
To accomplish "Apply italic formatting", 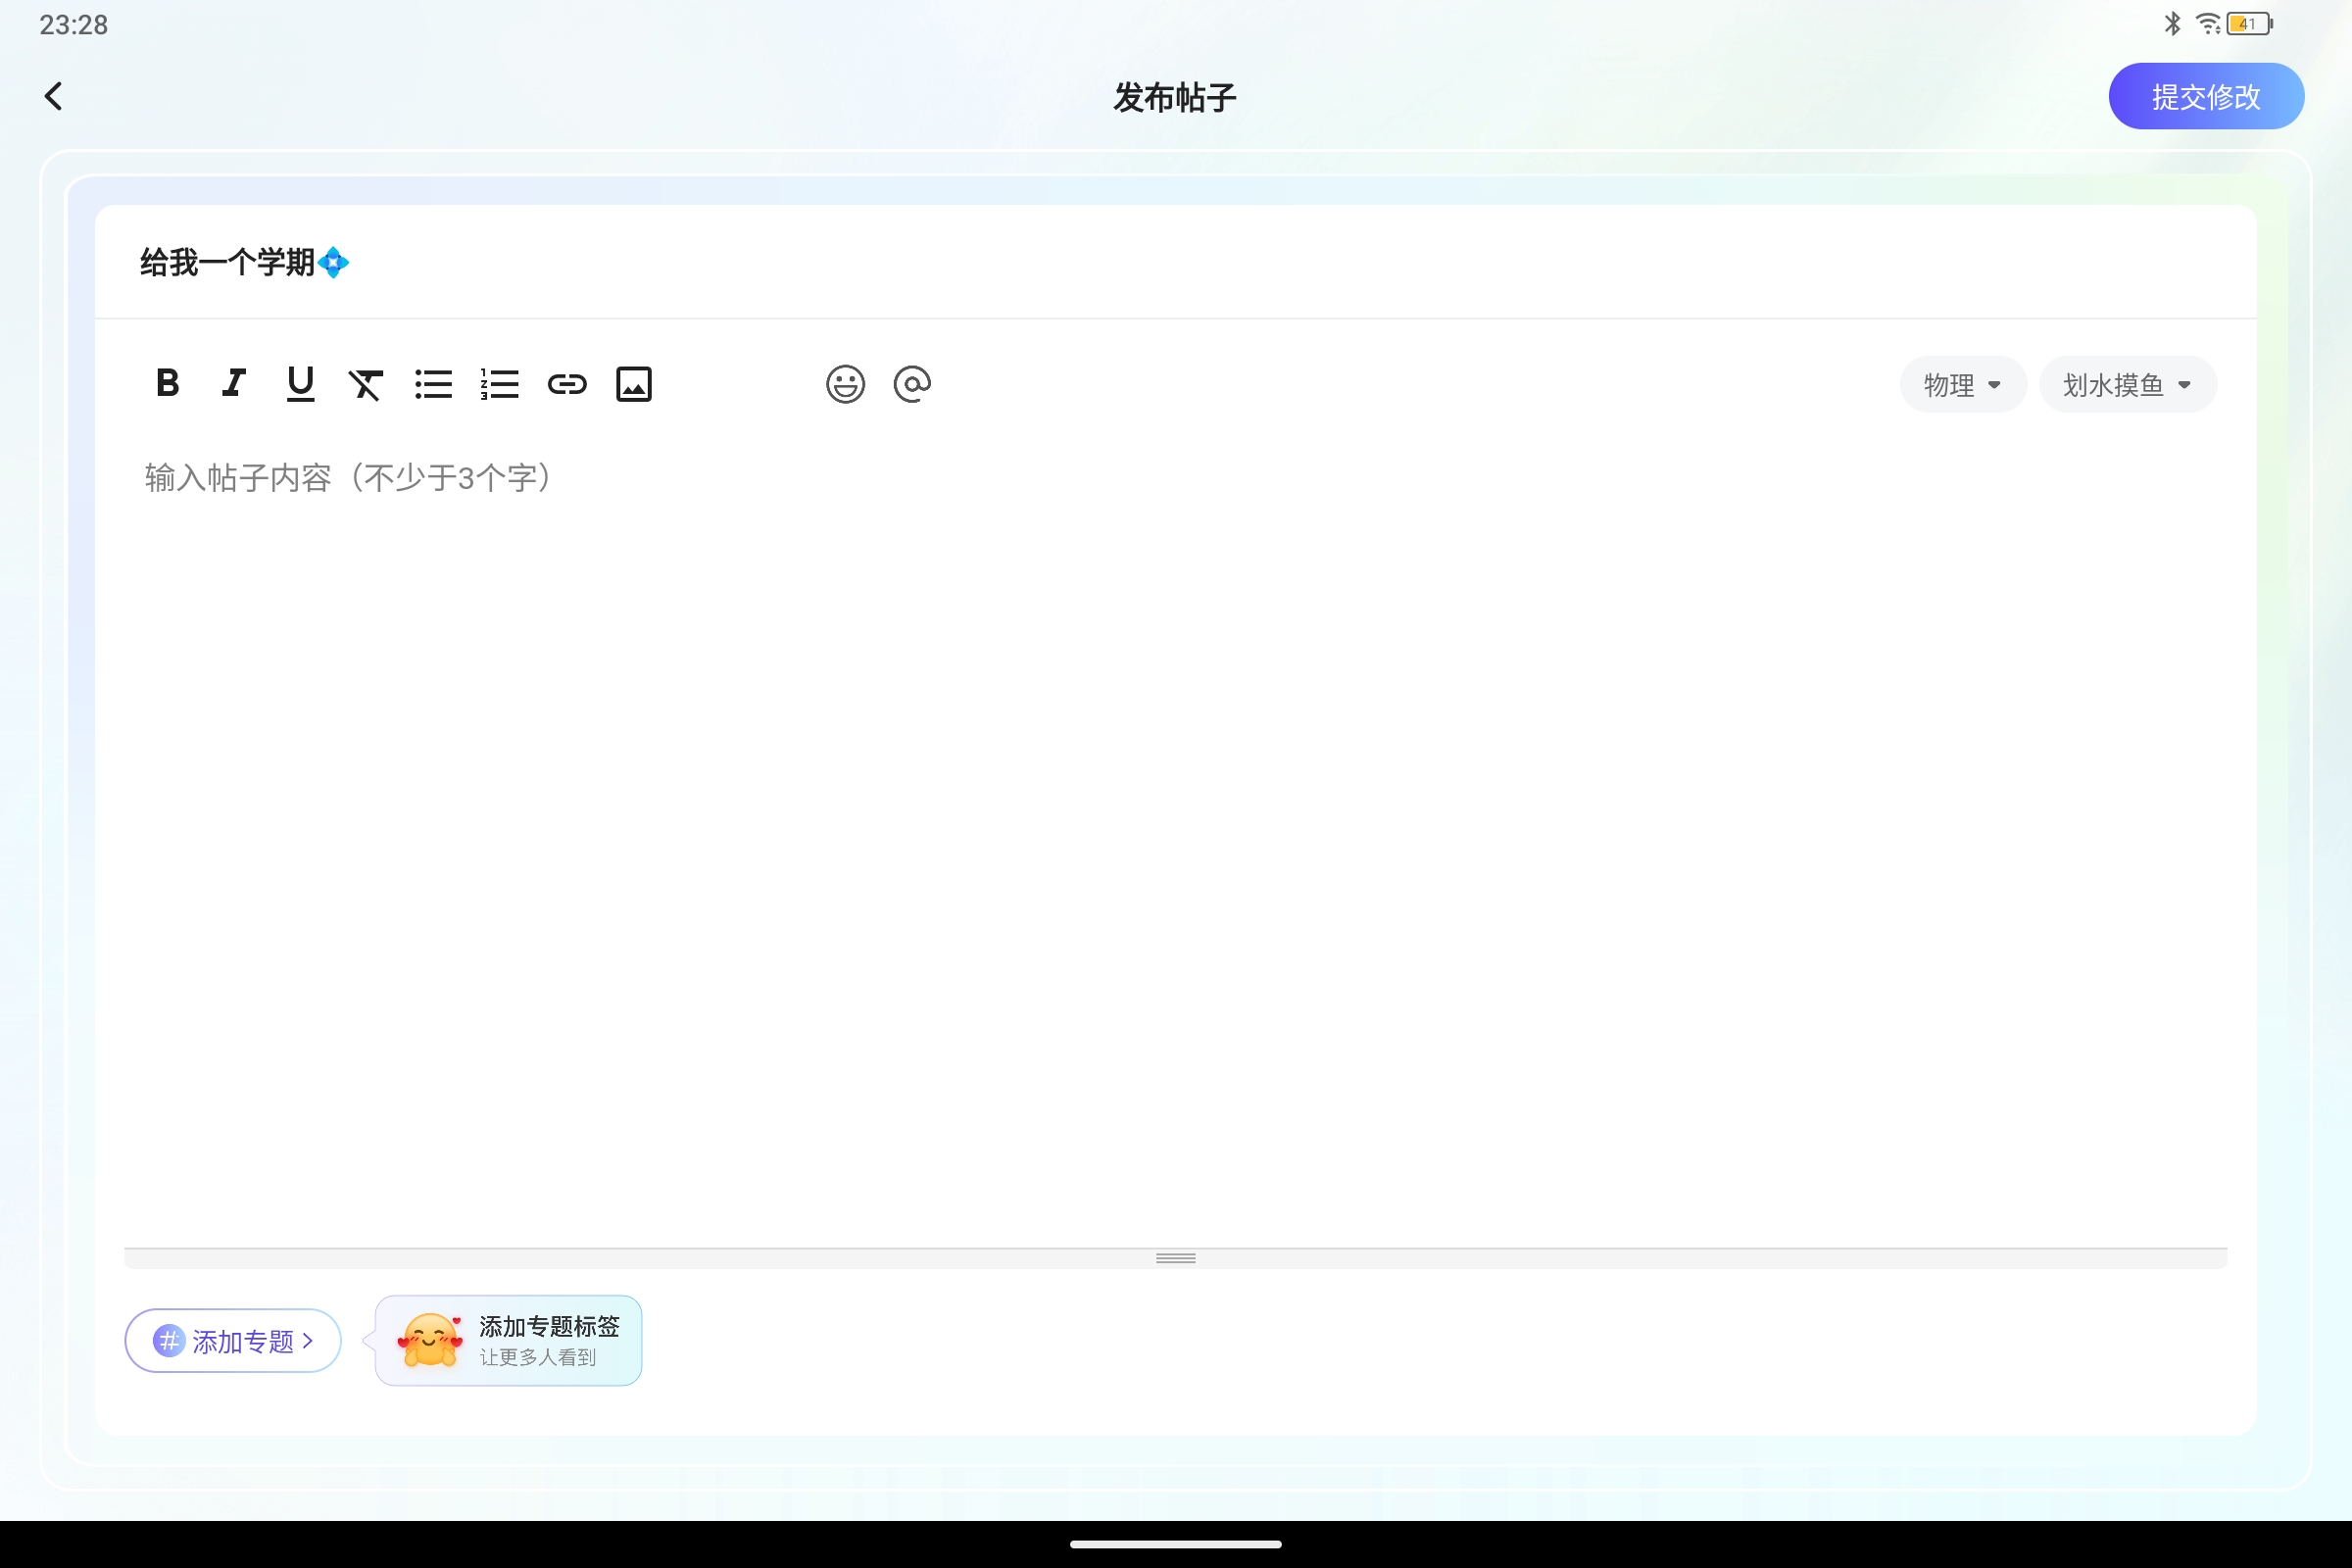I will [x=233, y=383].
